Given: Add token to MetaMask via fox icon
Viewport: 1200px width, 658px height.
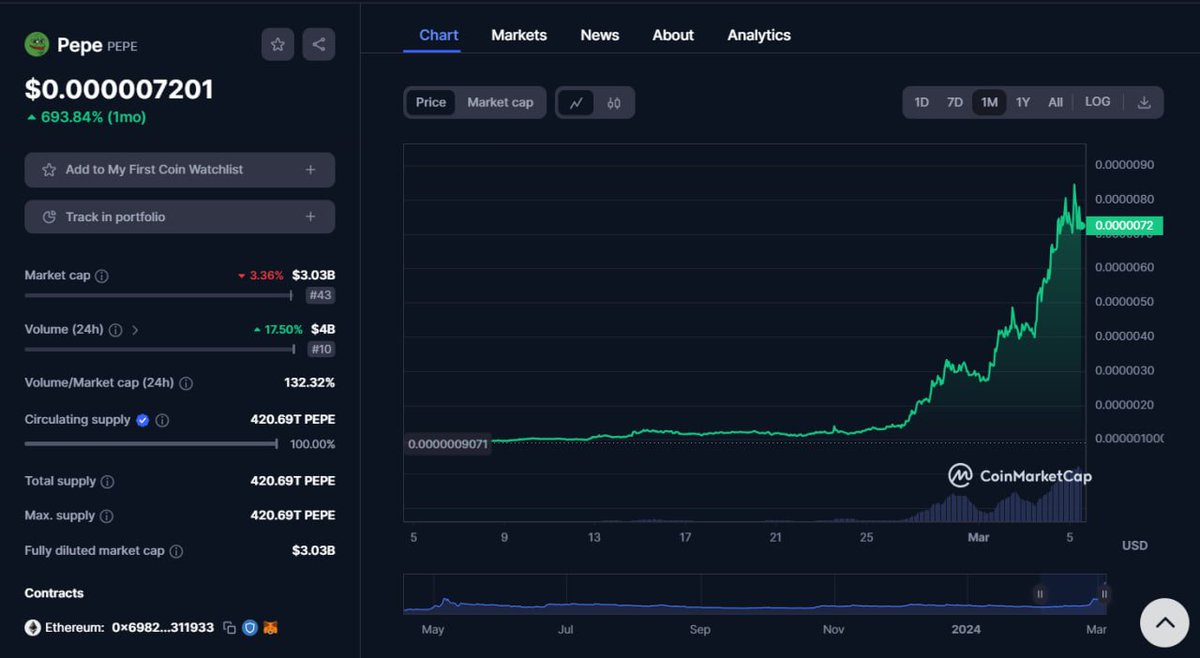Looking at the screenshot, I should coord(270,628).
